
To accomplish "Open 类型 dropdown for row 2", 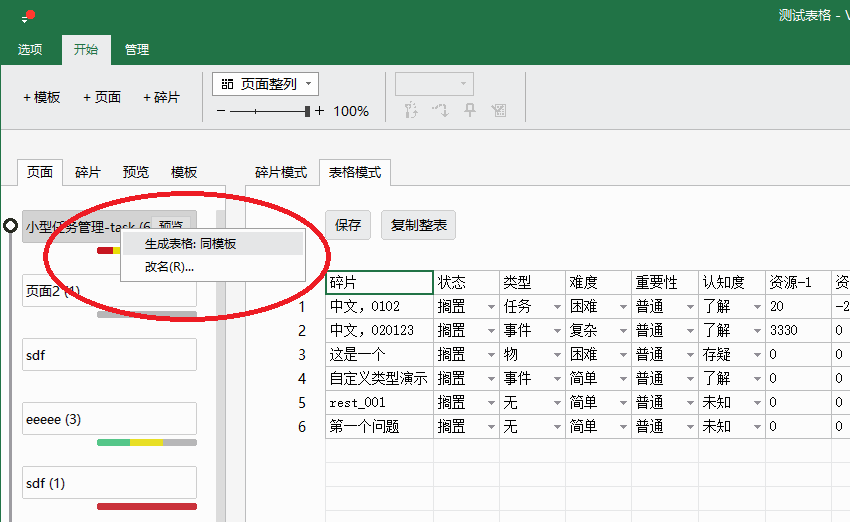I will (x=556, y=331).
